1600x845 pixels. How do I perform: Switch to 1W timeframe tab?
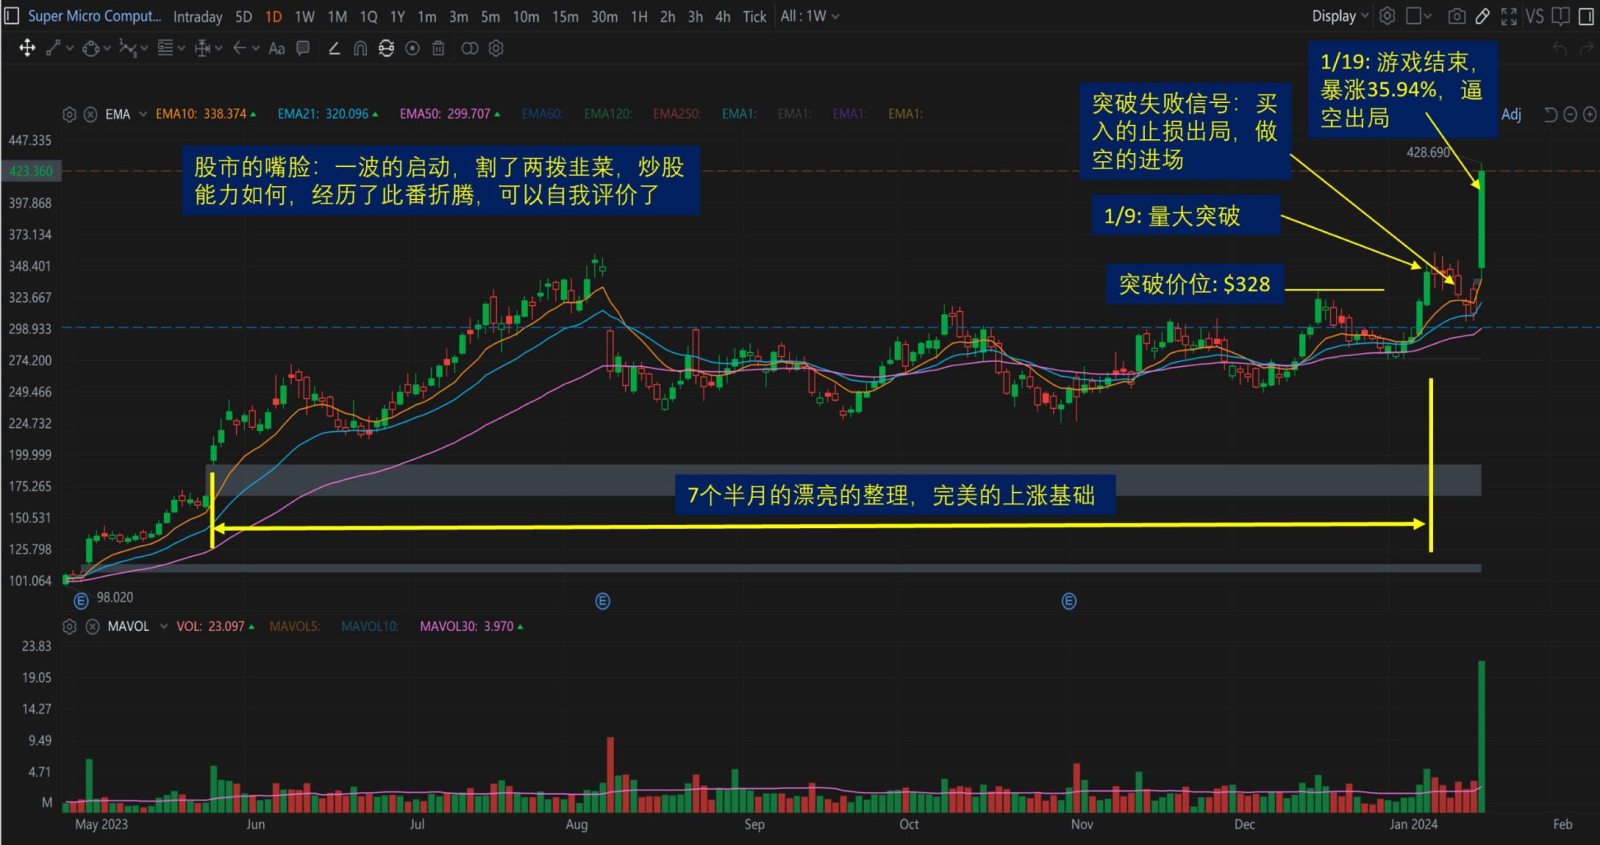click(x=305, y=16)
